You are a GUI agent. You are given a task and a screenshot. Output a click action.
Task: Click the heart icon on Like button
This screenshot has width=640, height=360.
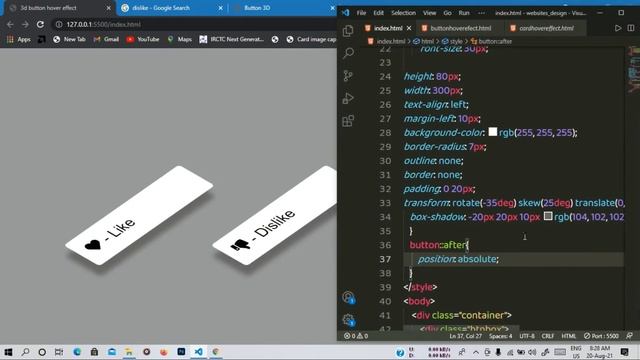tap(93, 244)
